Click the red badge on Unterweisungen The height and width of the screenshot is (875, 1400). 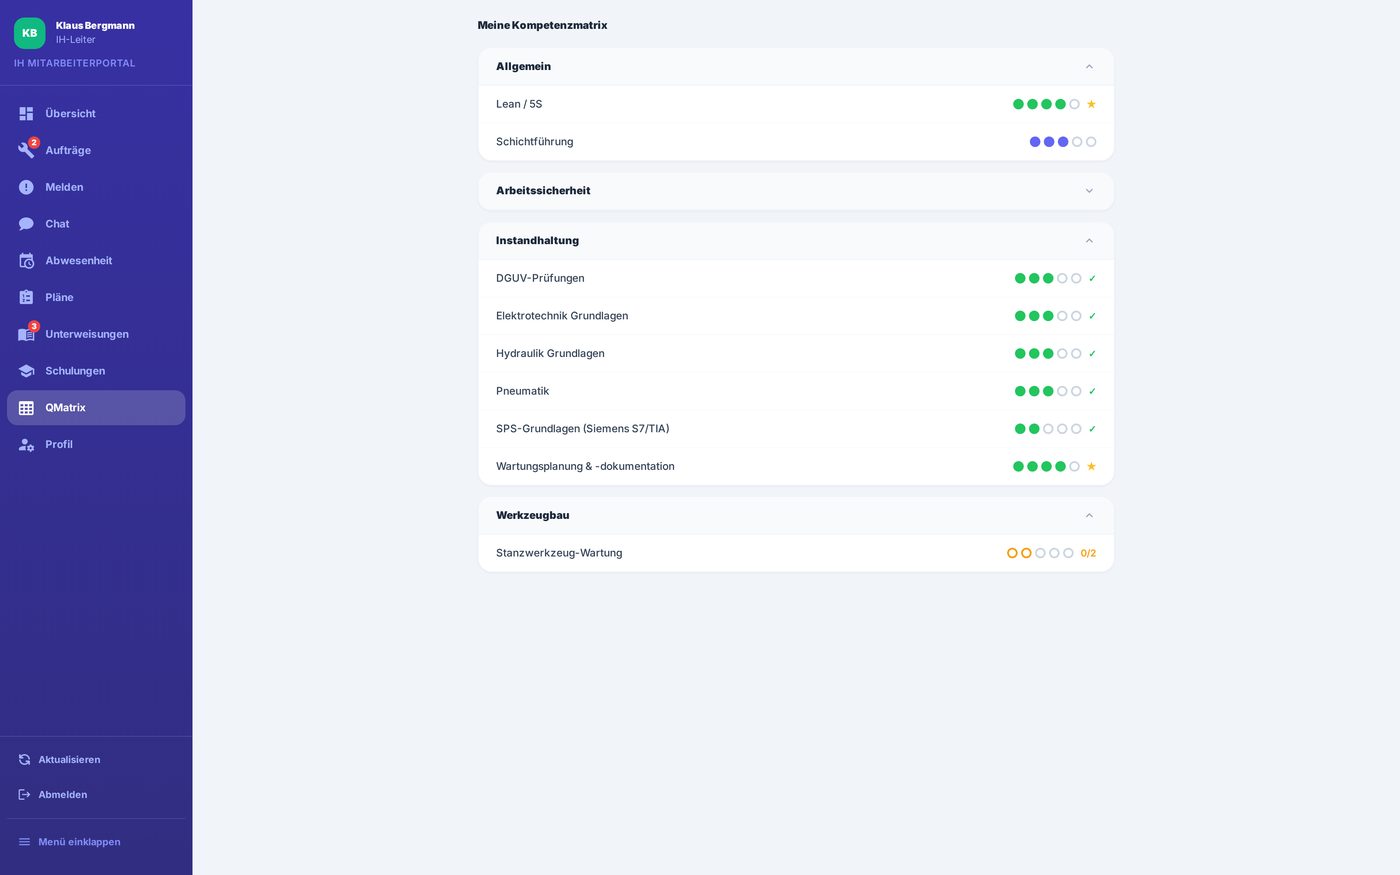pyautogui.click(x=34, y=327)
